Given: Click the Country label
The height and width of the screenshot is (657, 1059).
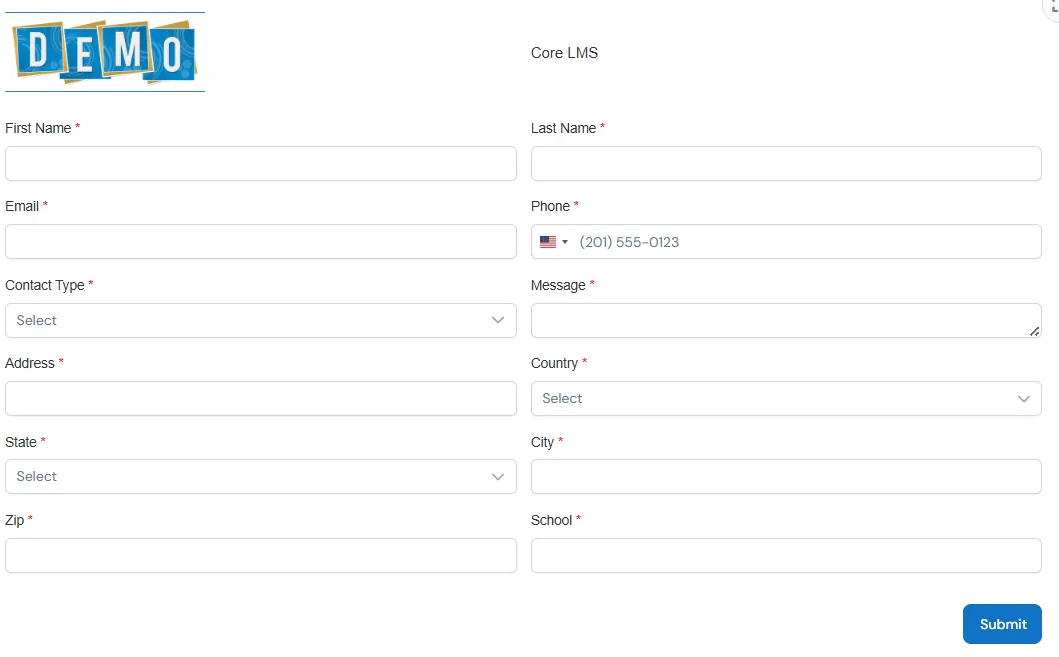Looking at the screenshot, I should tap(554, 363).
